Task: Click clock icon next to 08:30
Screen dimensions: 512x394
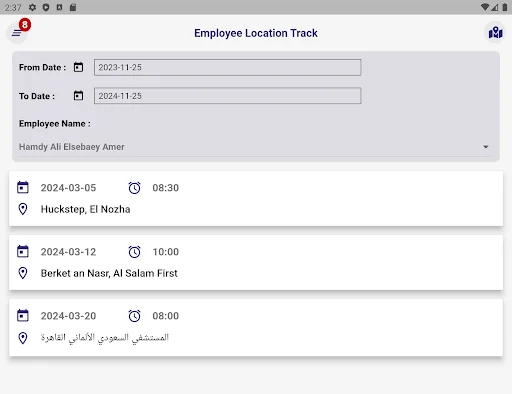Action: [x=134, y=188]
